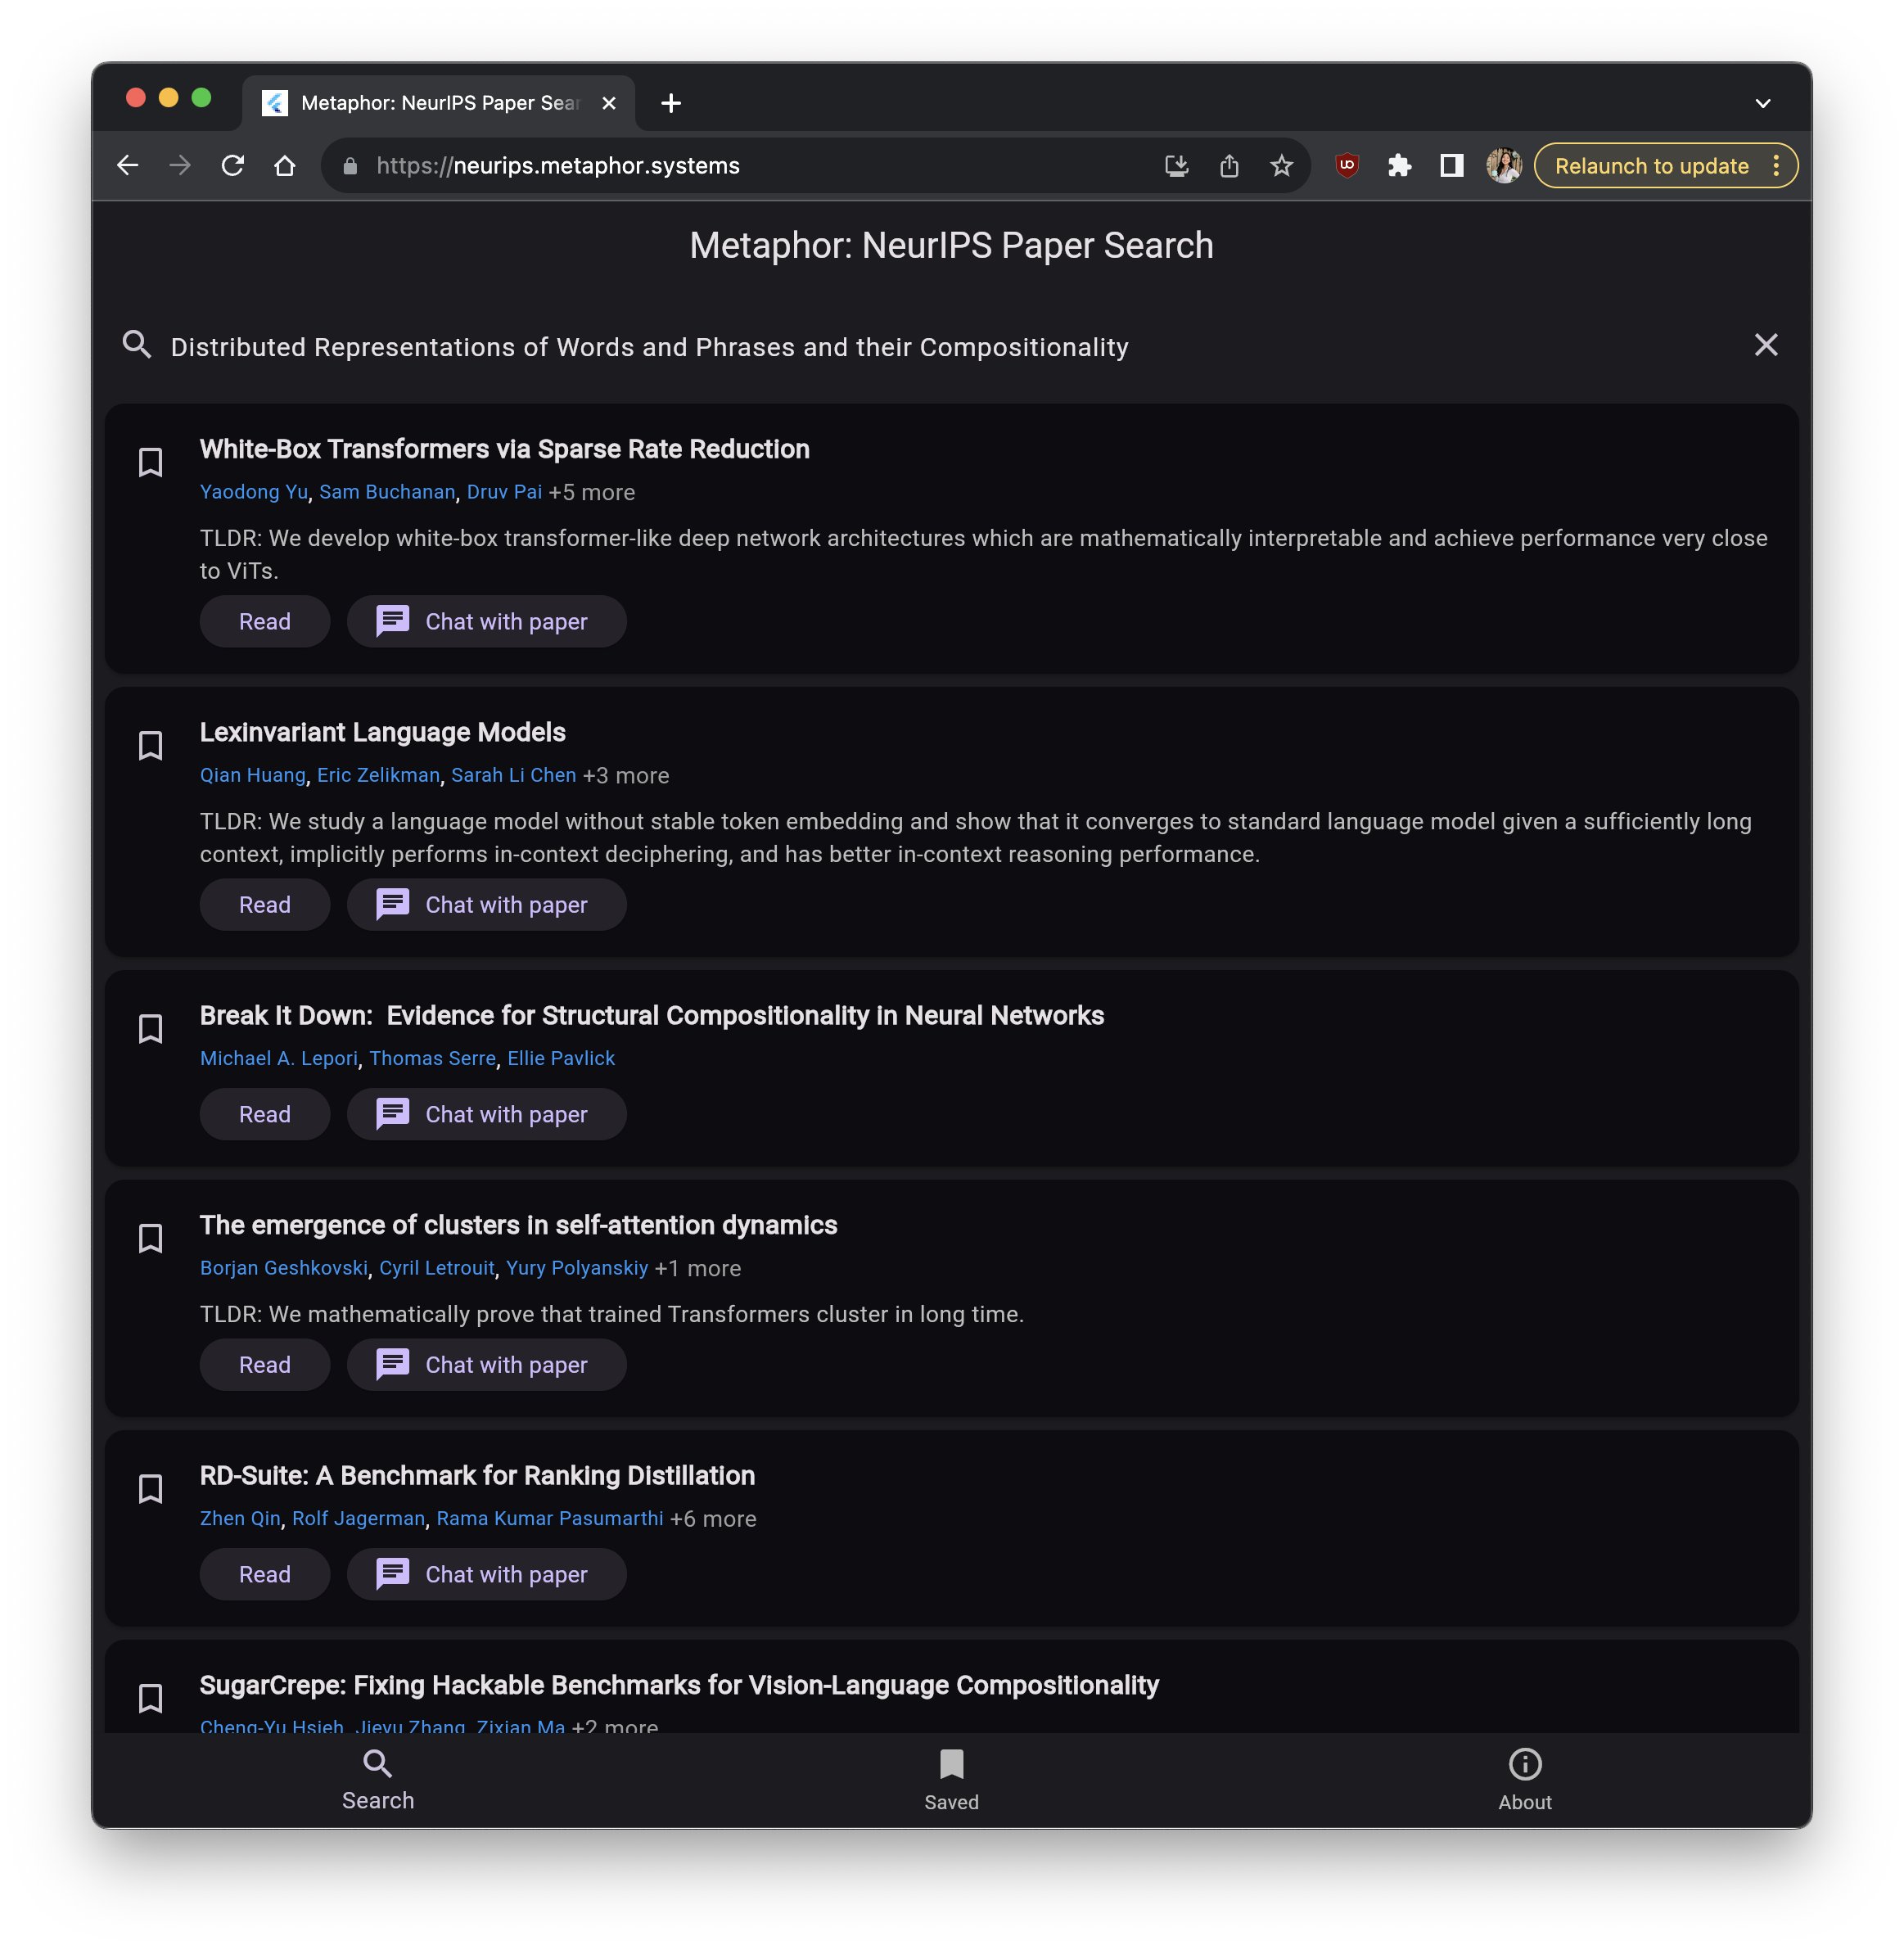Toggle bookmark on Lexinvariant Language Models

(150, 745)
